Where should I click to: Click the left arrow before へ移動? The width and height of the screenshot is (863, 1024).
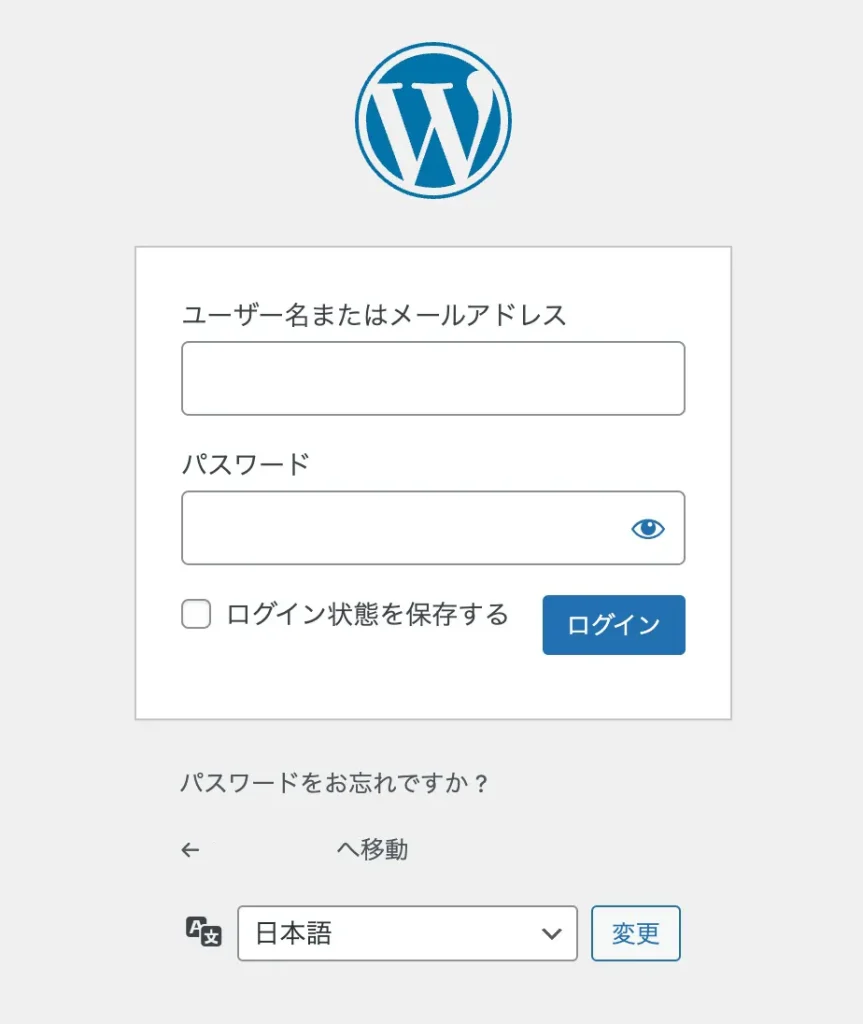point(190,850)
